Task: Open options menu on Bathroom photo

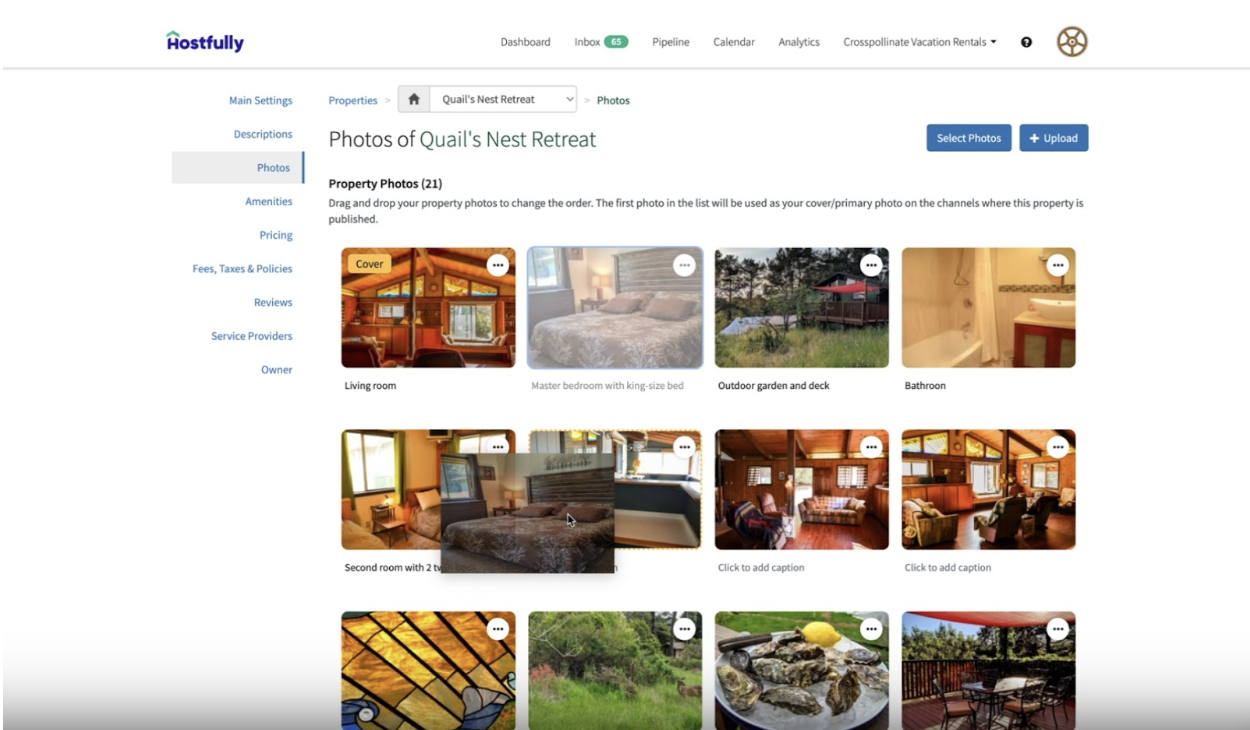Action: pyautogui.click(x=1058, y=265)
